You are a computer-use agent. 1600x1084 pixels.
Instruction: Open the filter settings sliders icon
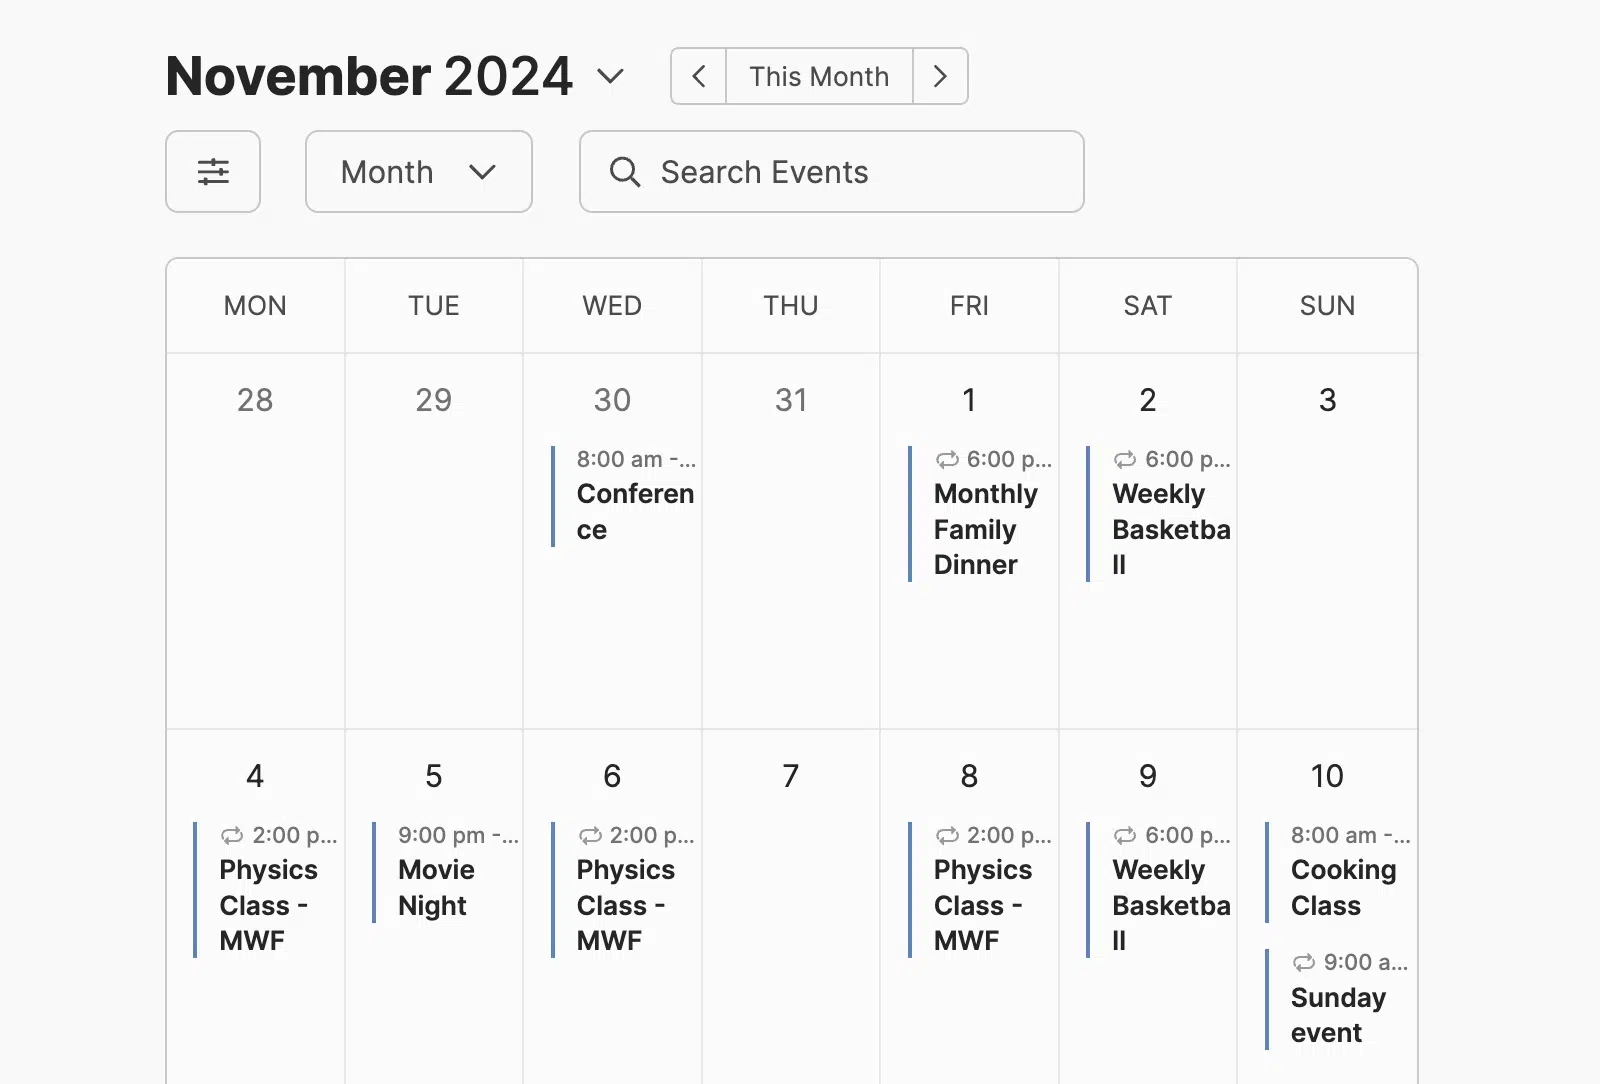213,172
